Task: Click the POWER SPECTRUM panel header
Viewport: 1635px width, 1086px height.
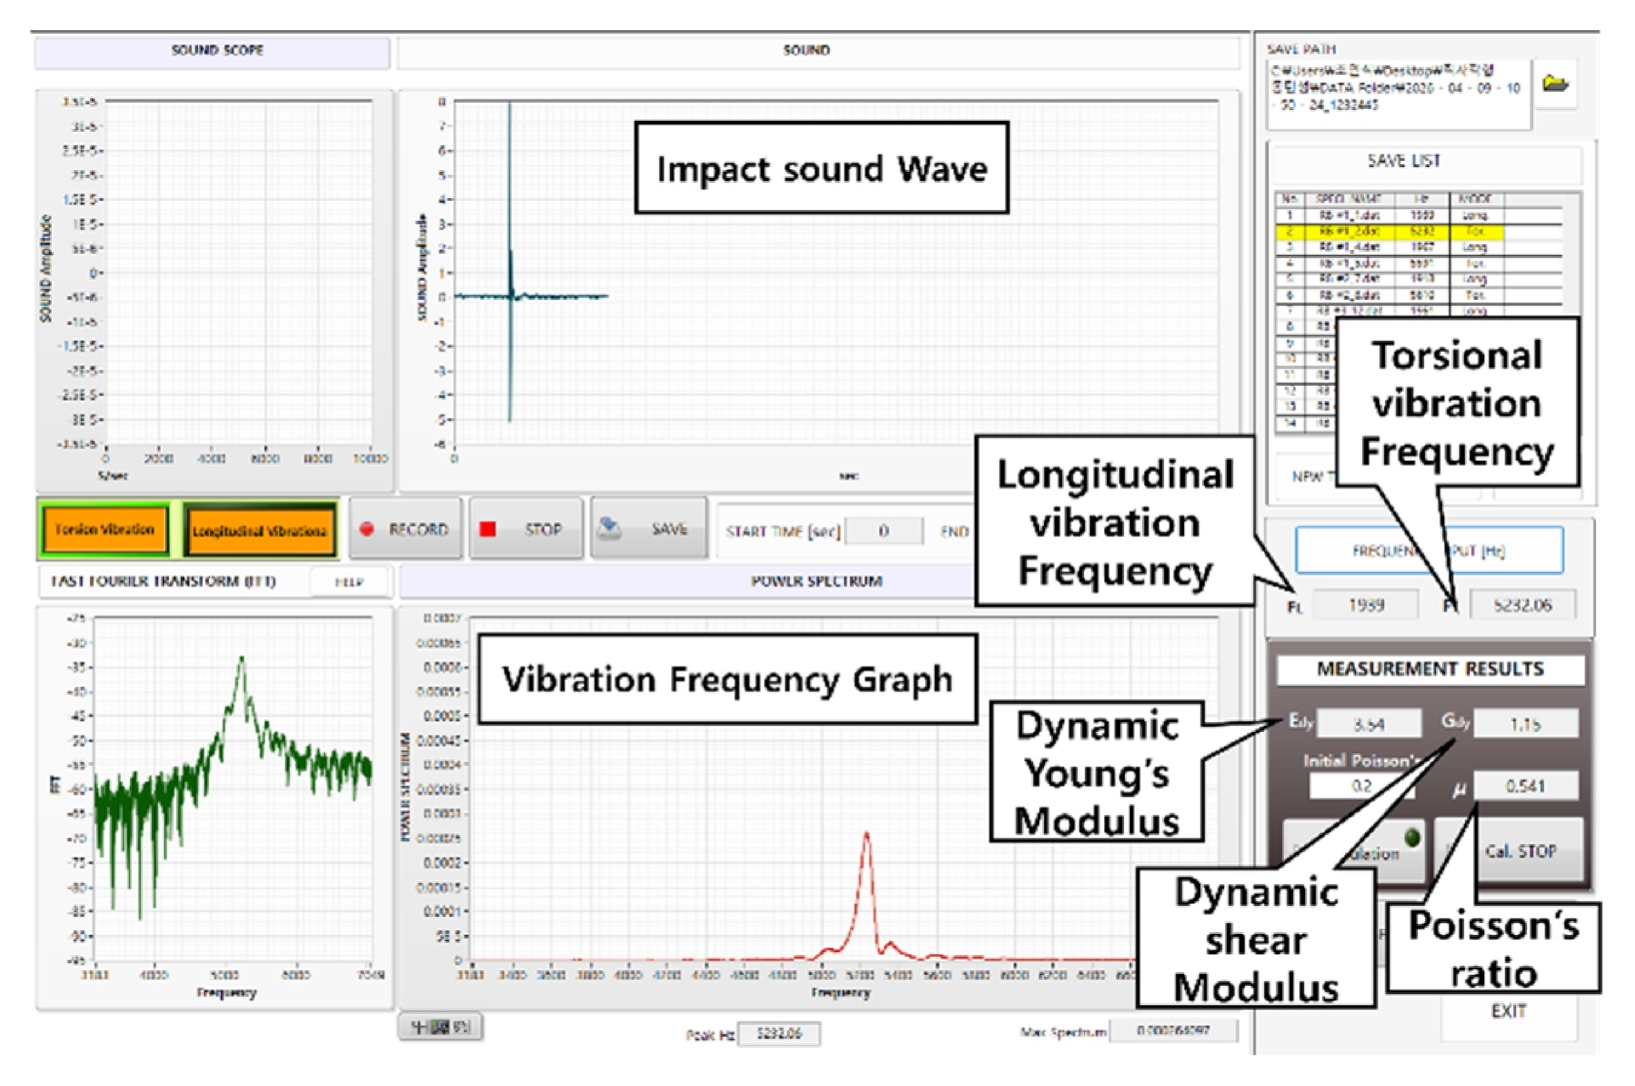Action: [x=817, y=581]
